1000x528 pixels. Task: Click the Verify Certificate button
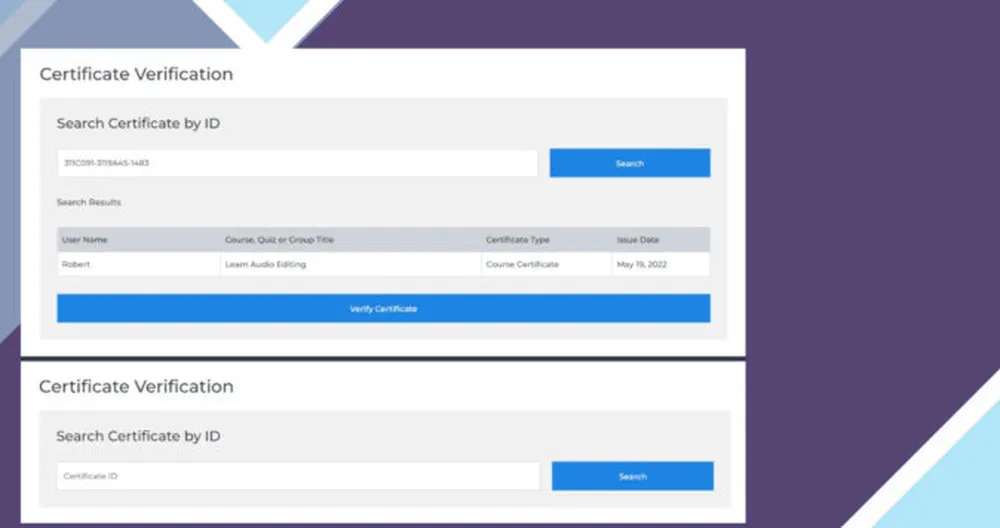(383, 308)
